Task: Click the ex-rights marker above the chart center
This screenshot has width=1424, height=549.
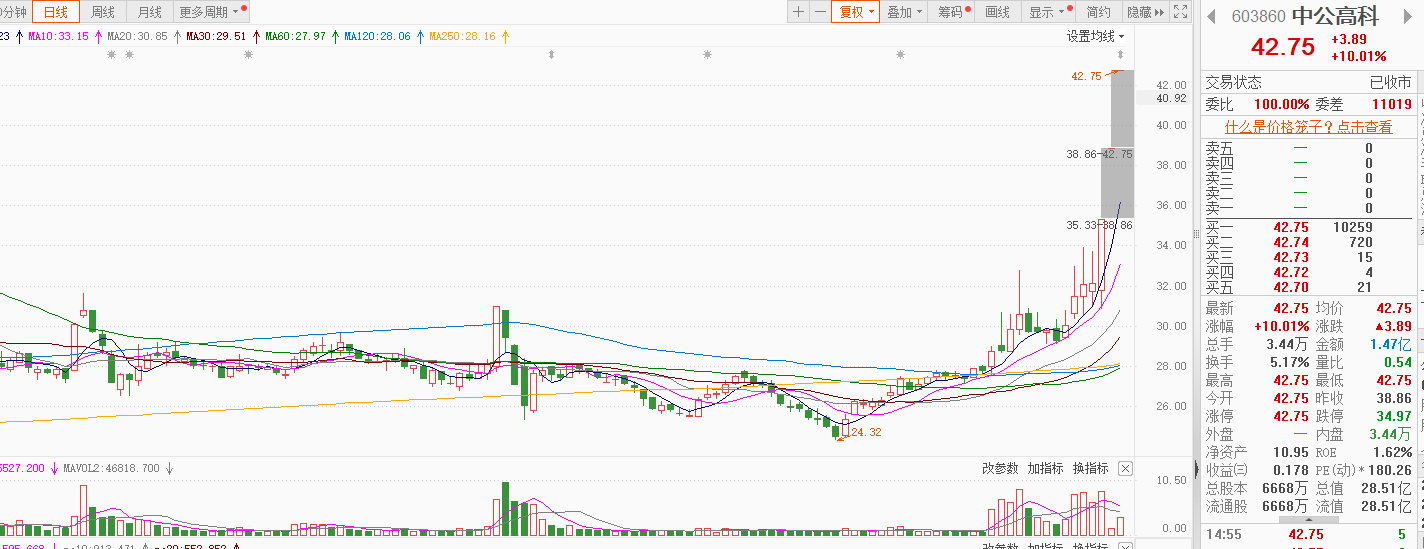Action: [x=551, y=54]
